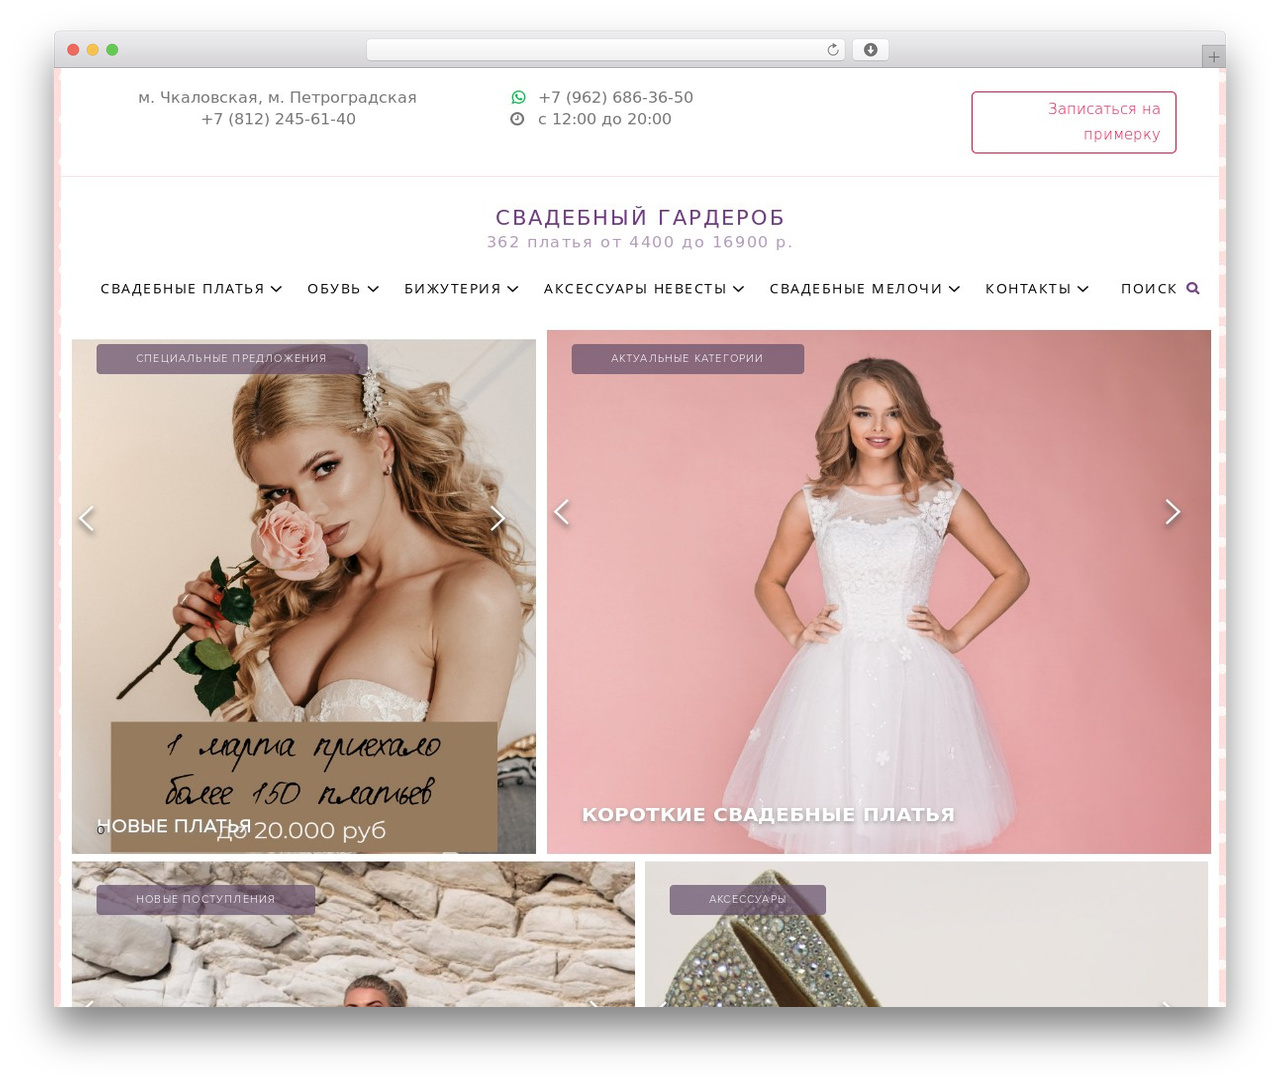Show previous slide in special offers slider
The width and height of the screenshot is (1280, 1084).
(x=87, y=518)
